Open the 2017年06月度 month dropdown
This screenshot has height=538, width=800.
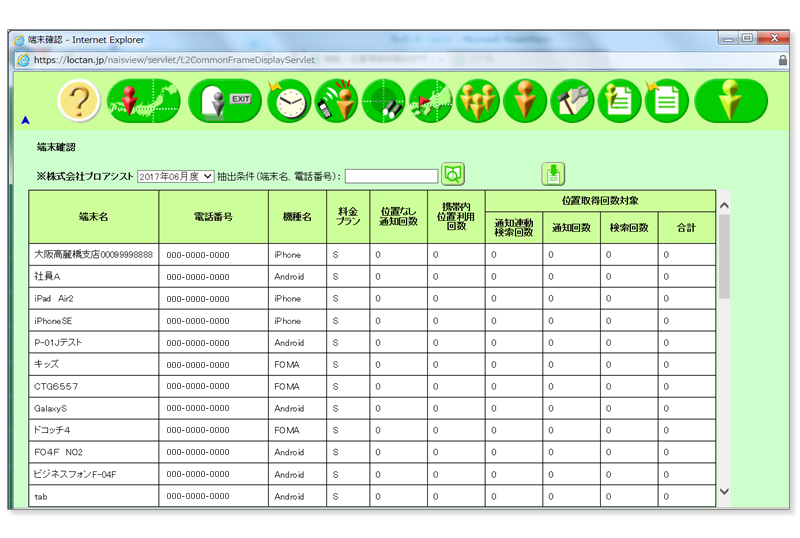tap(176, 177)
